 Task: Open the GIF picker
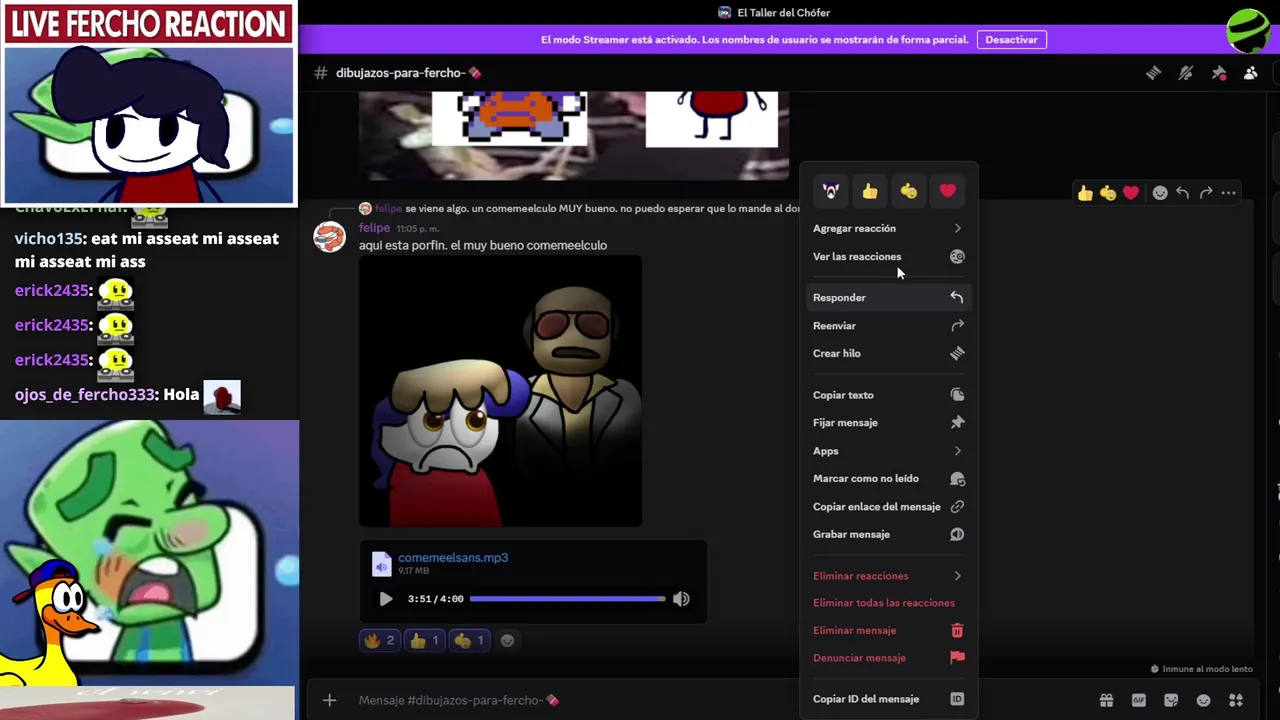1138,701
